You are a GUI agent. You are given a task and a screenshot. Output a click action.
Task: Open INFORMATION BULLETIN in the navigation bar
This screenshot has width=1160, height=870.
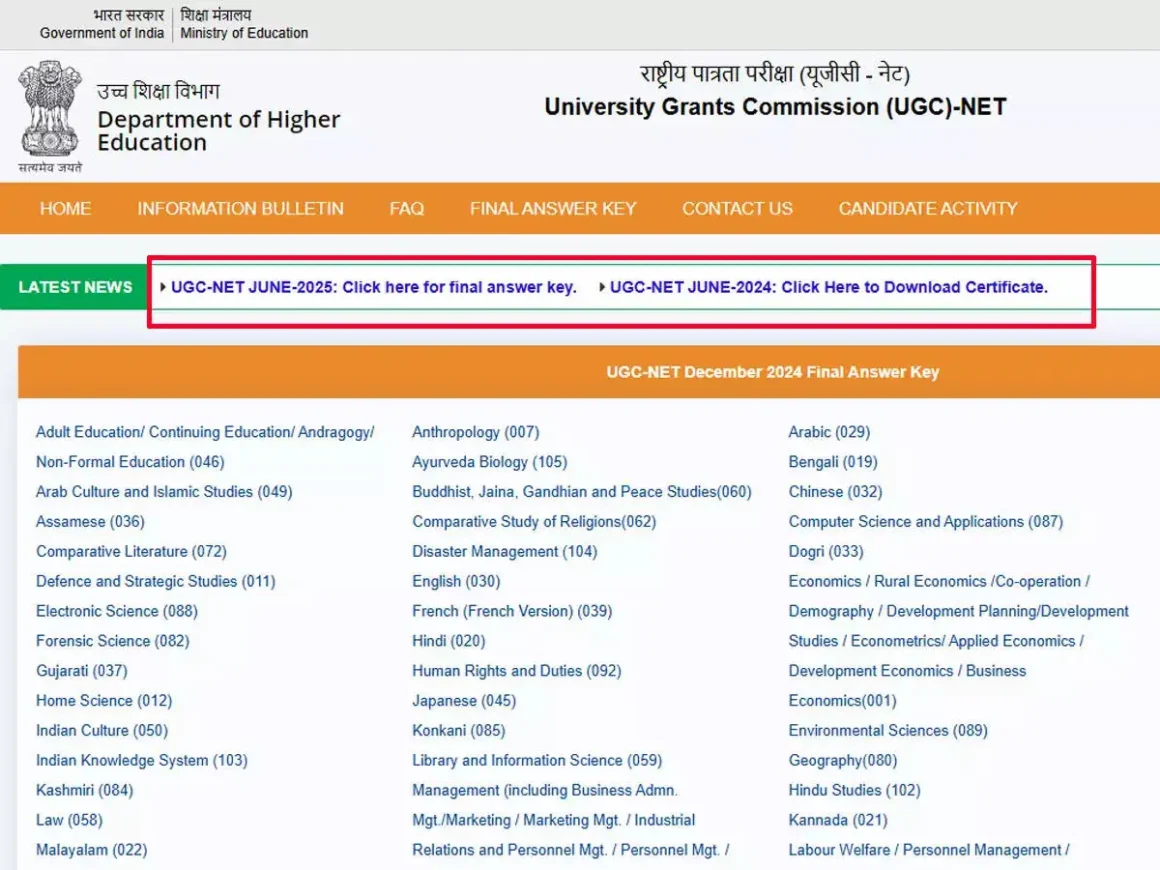[240, 209]
